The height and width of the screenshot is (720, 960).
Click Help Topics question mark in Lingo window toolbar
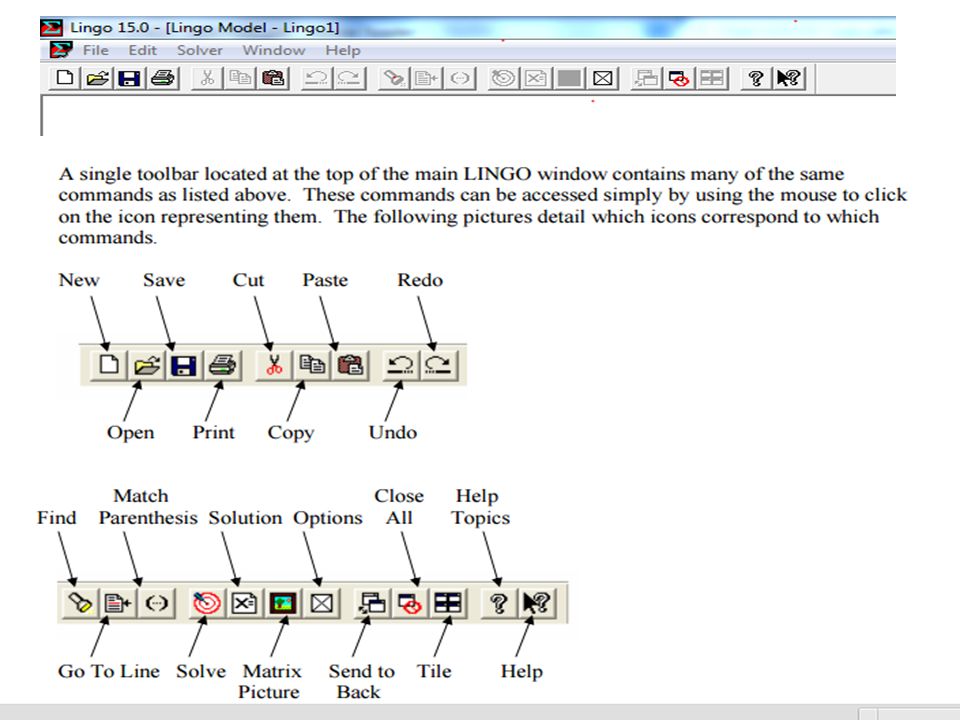756,78
